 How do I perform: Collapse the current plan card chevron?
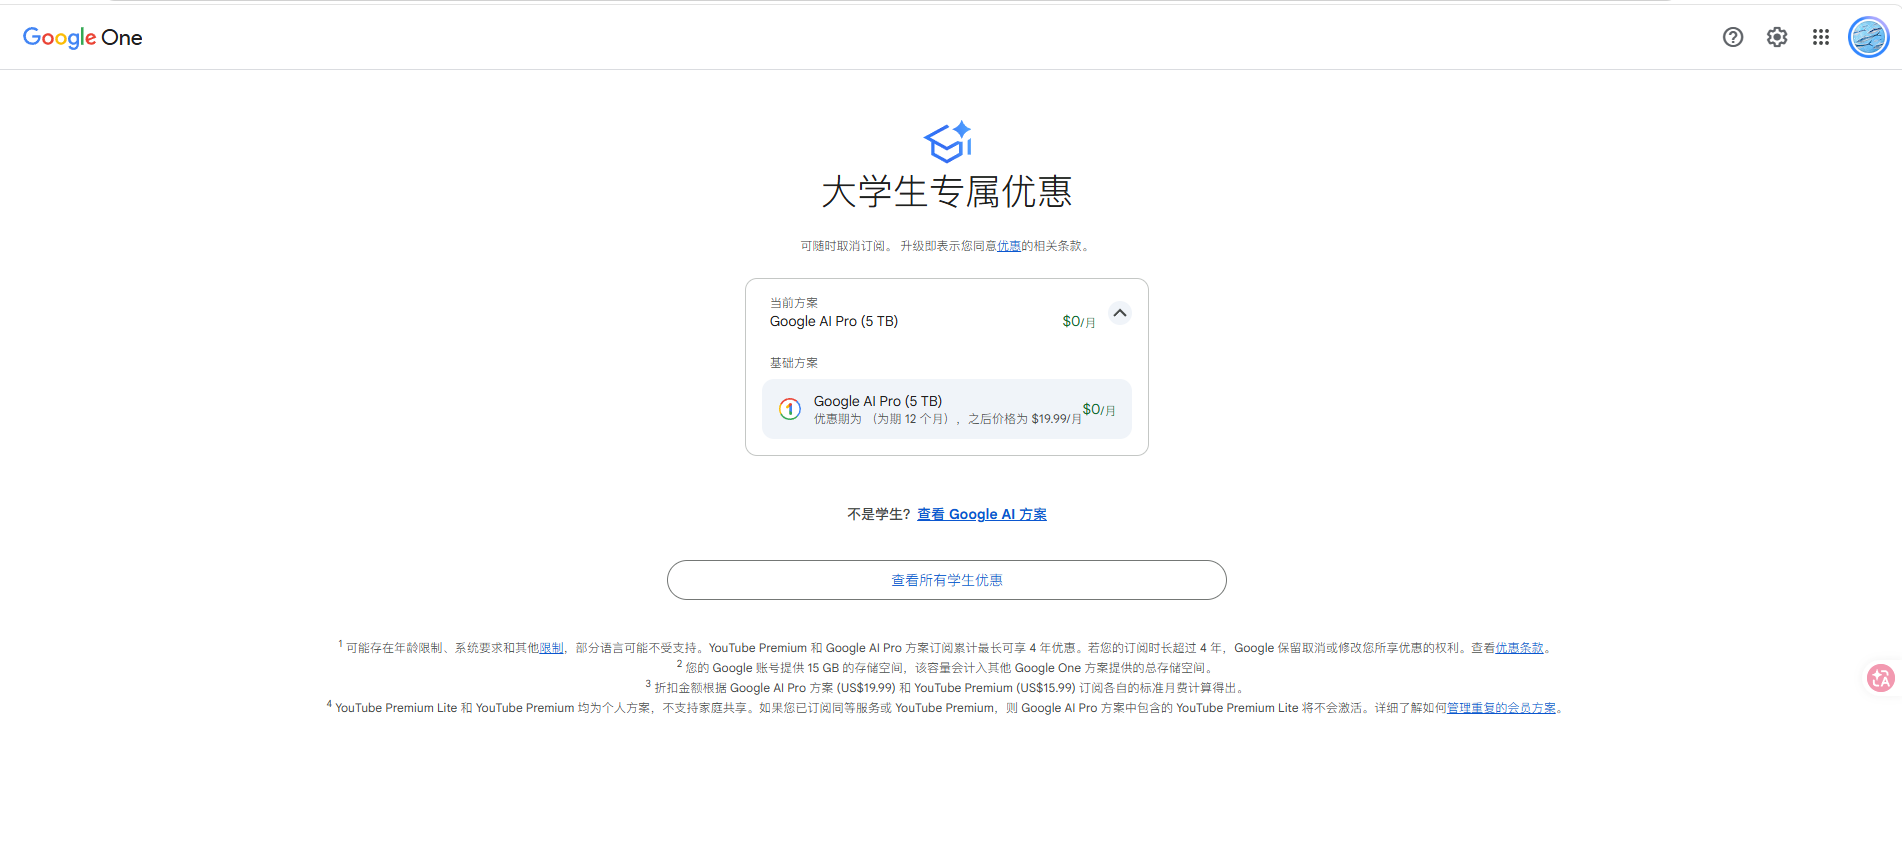[1120, 313]
